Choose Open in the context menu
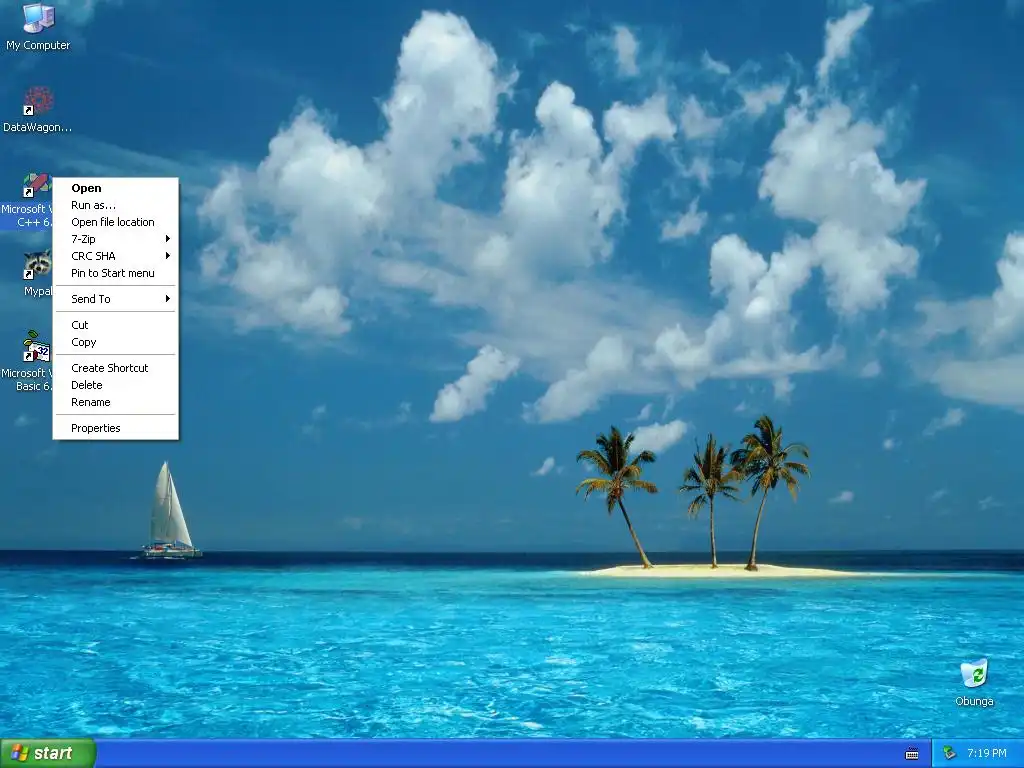 tap(116, 188)
